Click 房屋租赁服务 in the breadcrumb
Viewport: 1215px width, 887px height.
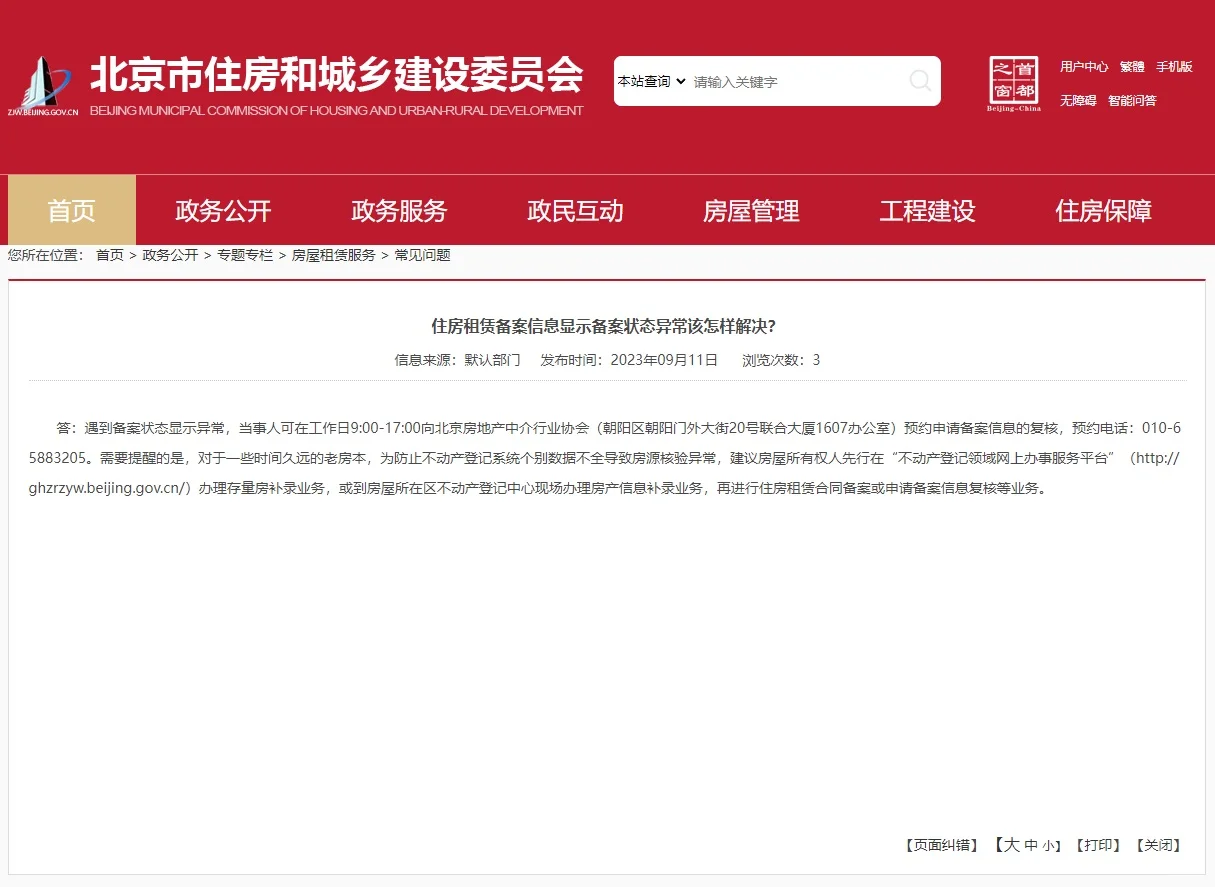click(x=334, y=255)
